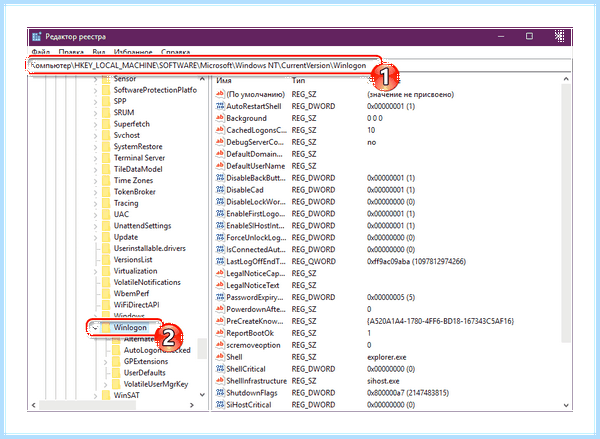Select the VolatileNotifications key

click(x=147, y=282)
